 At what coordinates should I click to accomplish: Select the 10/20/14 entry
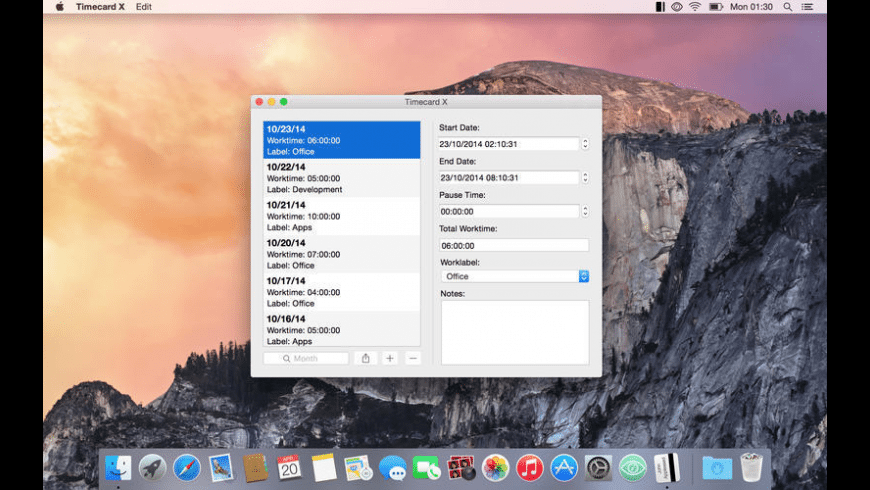coord(342,254)
